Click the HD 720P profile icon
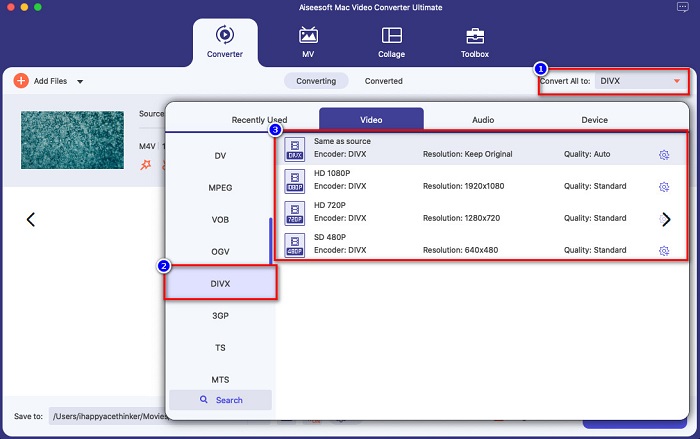 click(295, 213)
